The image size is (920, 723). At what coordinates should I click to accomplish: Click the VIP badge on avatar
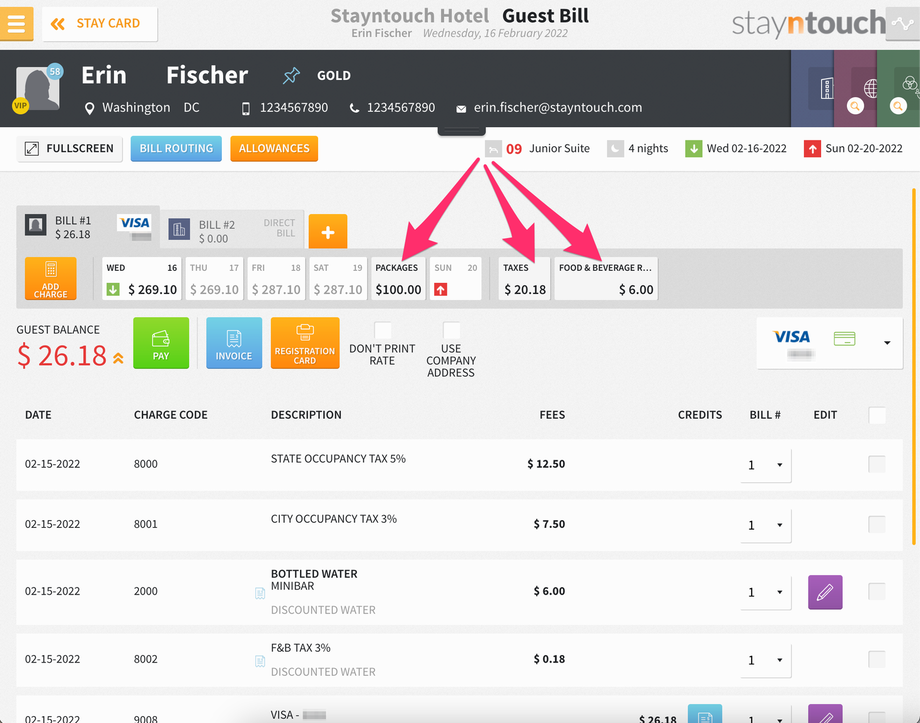pyautogui.click(x=21, y=106)
